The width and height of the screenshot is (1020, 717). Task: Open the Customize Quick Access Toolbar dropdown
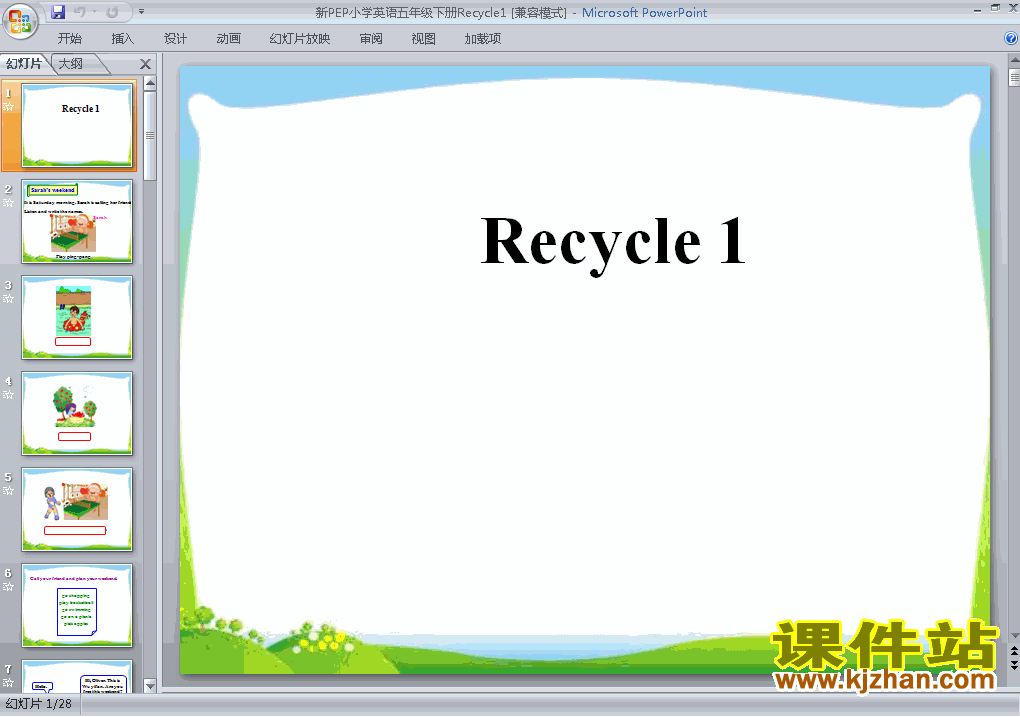(x=141, y=12)
